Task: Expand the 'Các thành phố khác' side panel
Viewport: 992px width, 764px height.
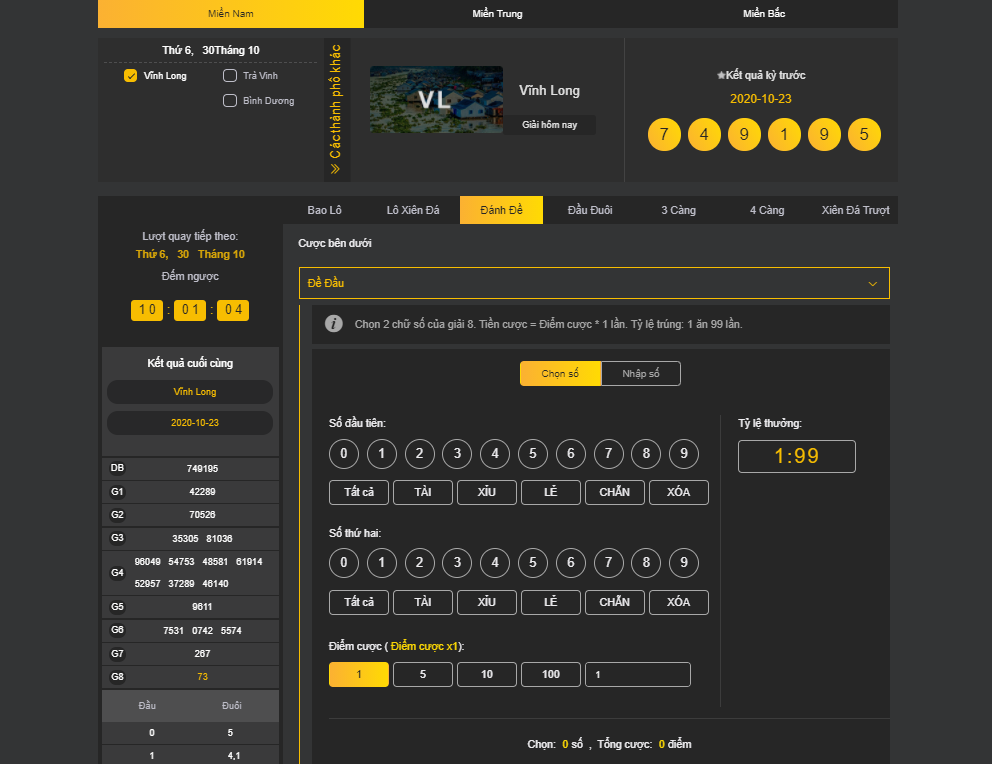Action: (x=336, y=109)
